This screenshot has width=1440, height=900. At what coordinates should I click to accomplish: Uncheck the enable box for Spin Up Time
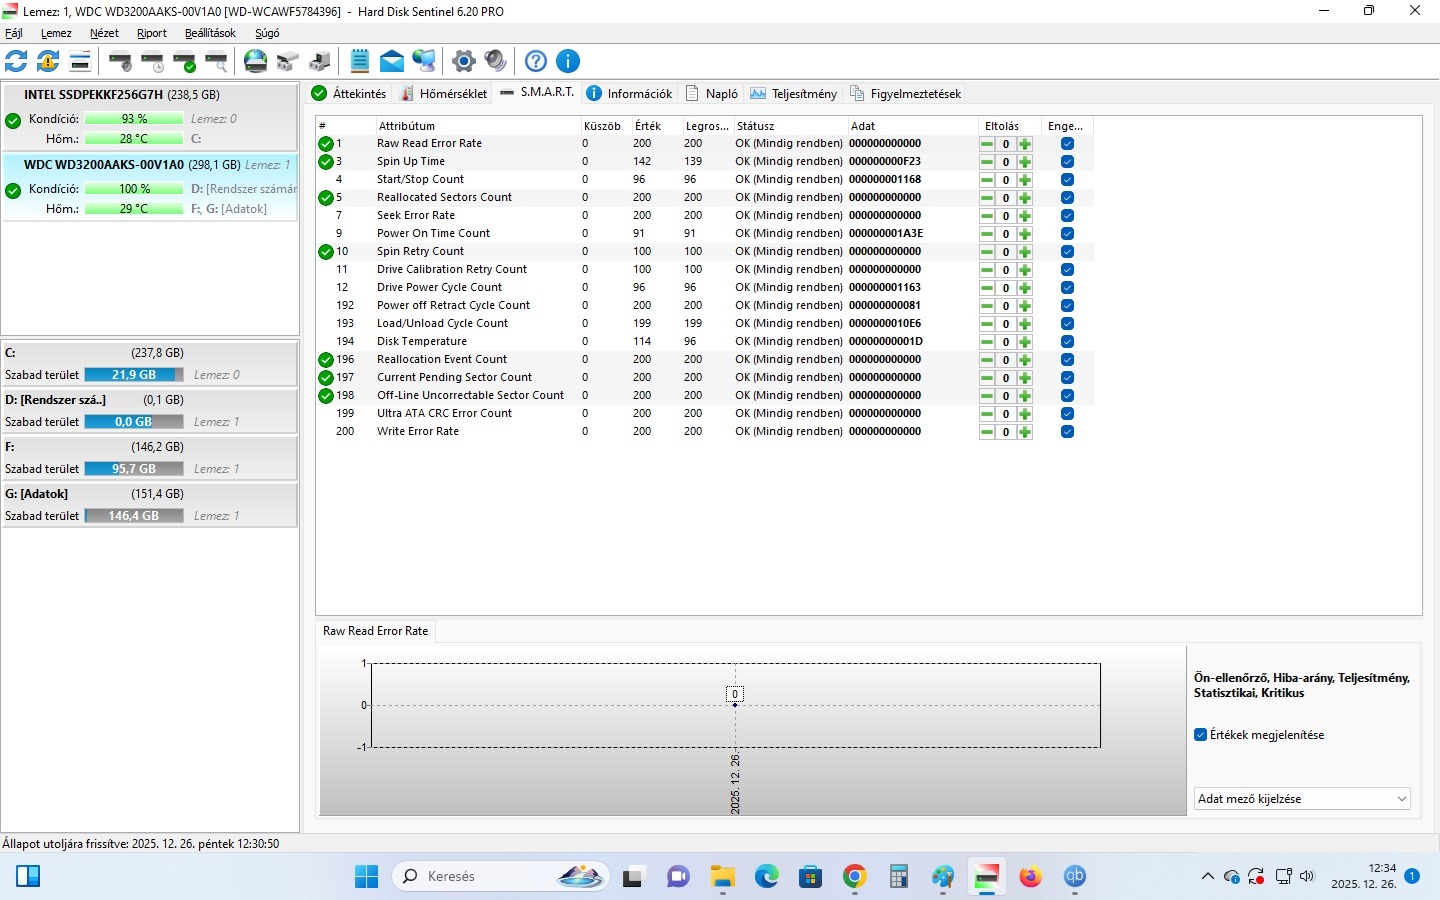coord(1067,162)
